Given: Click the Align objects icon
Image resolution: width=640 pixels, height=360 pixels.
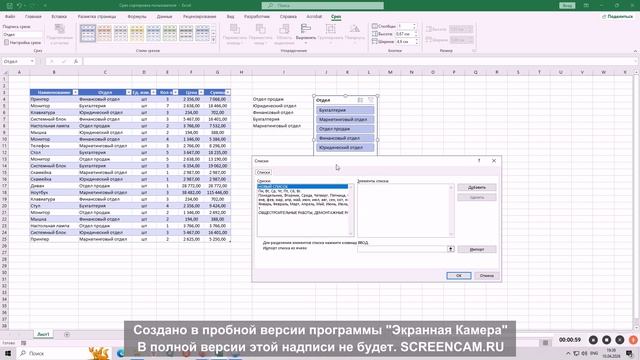Looking at the screenshot, I should tap(306, 29).
